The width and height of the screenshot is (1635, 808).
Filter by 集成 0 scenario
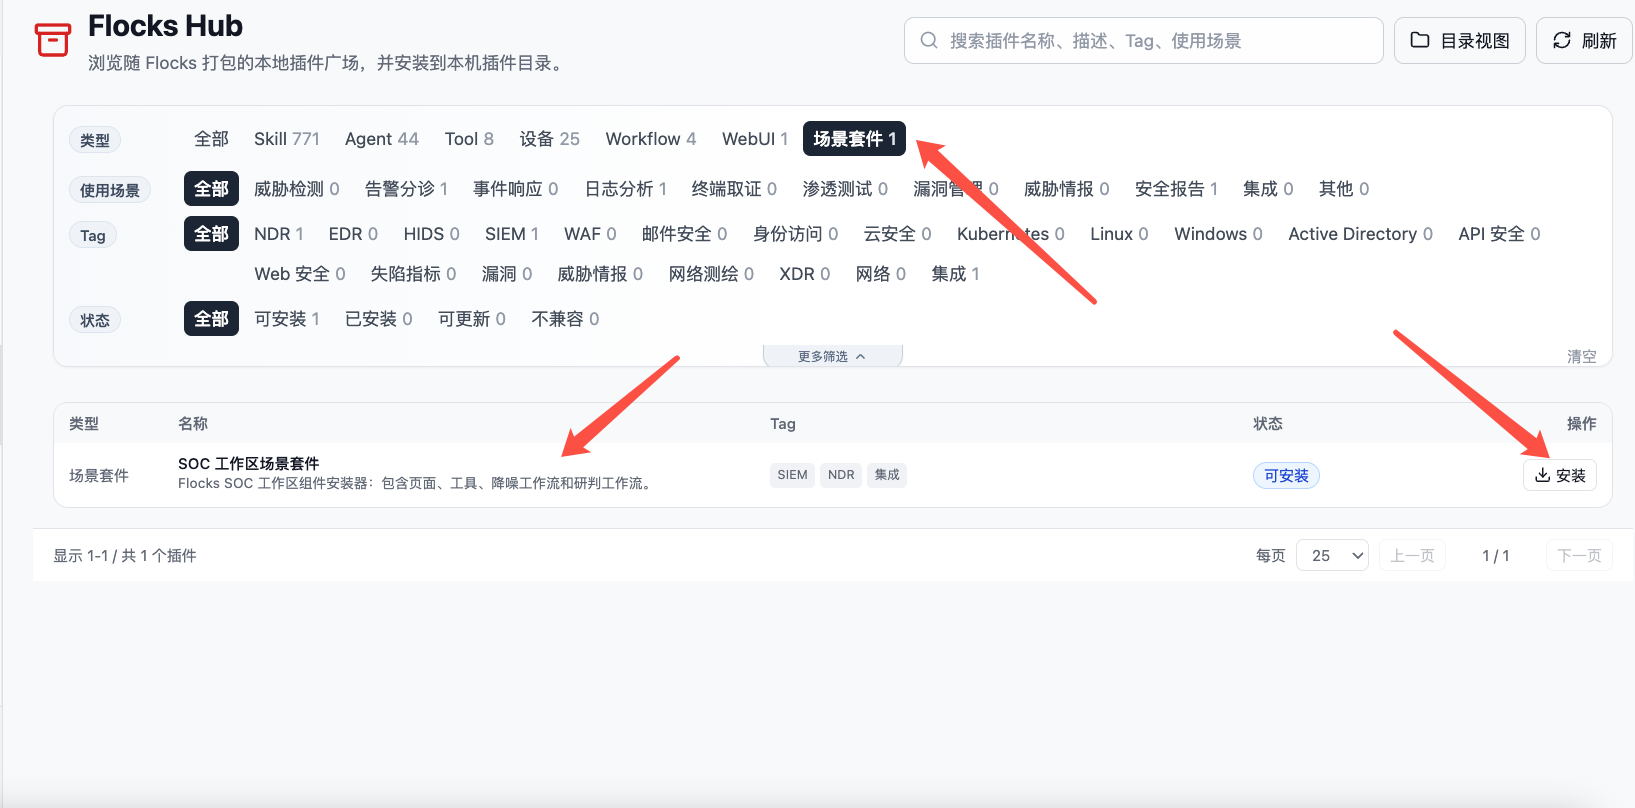[1268, 189]
